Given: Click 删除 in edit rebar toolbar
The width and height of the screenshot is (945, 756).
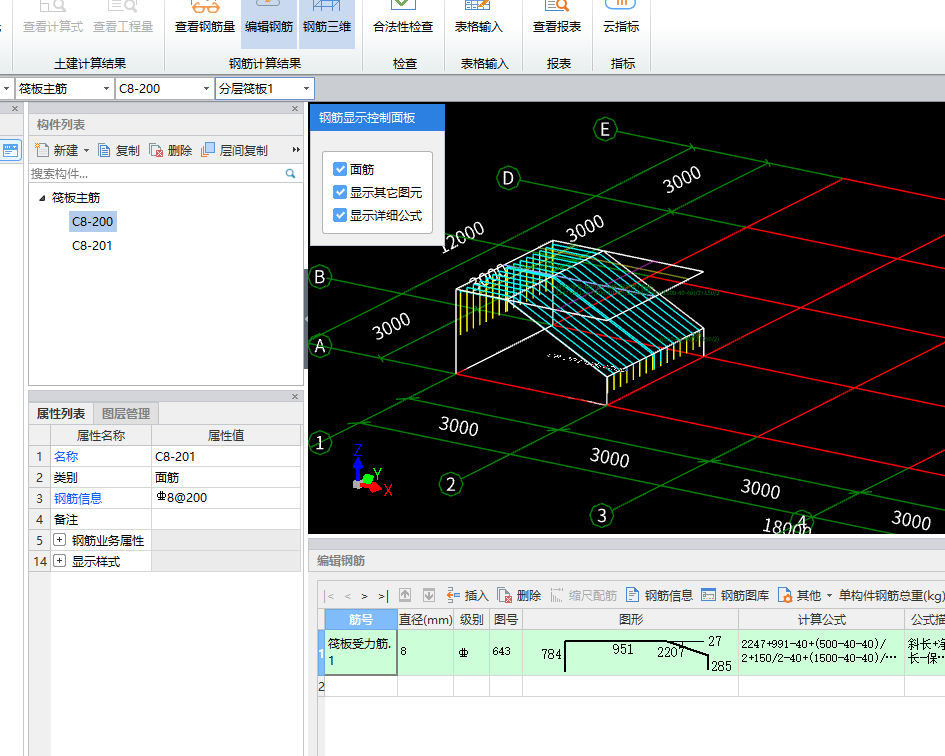Looking at the screenshot, I should pos(519,596).
